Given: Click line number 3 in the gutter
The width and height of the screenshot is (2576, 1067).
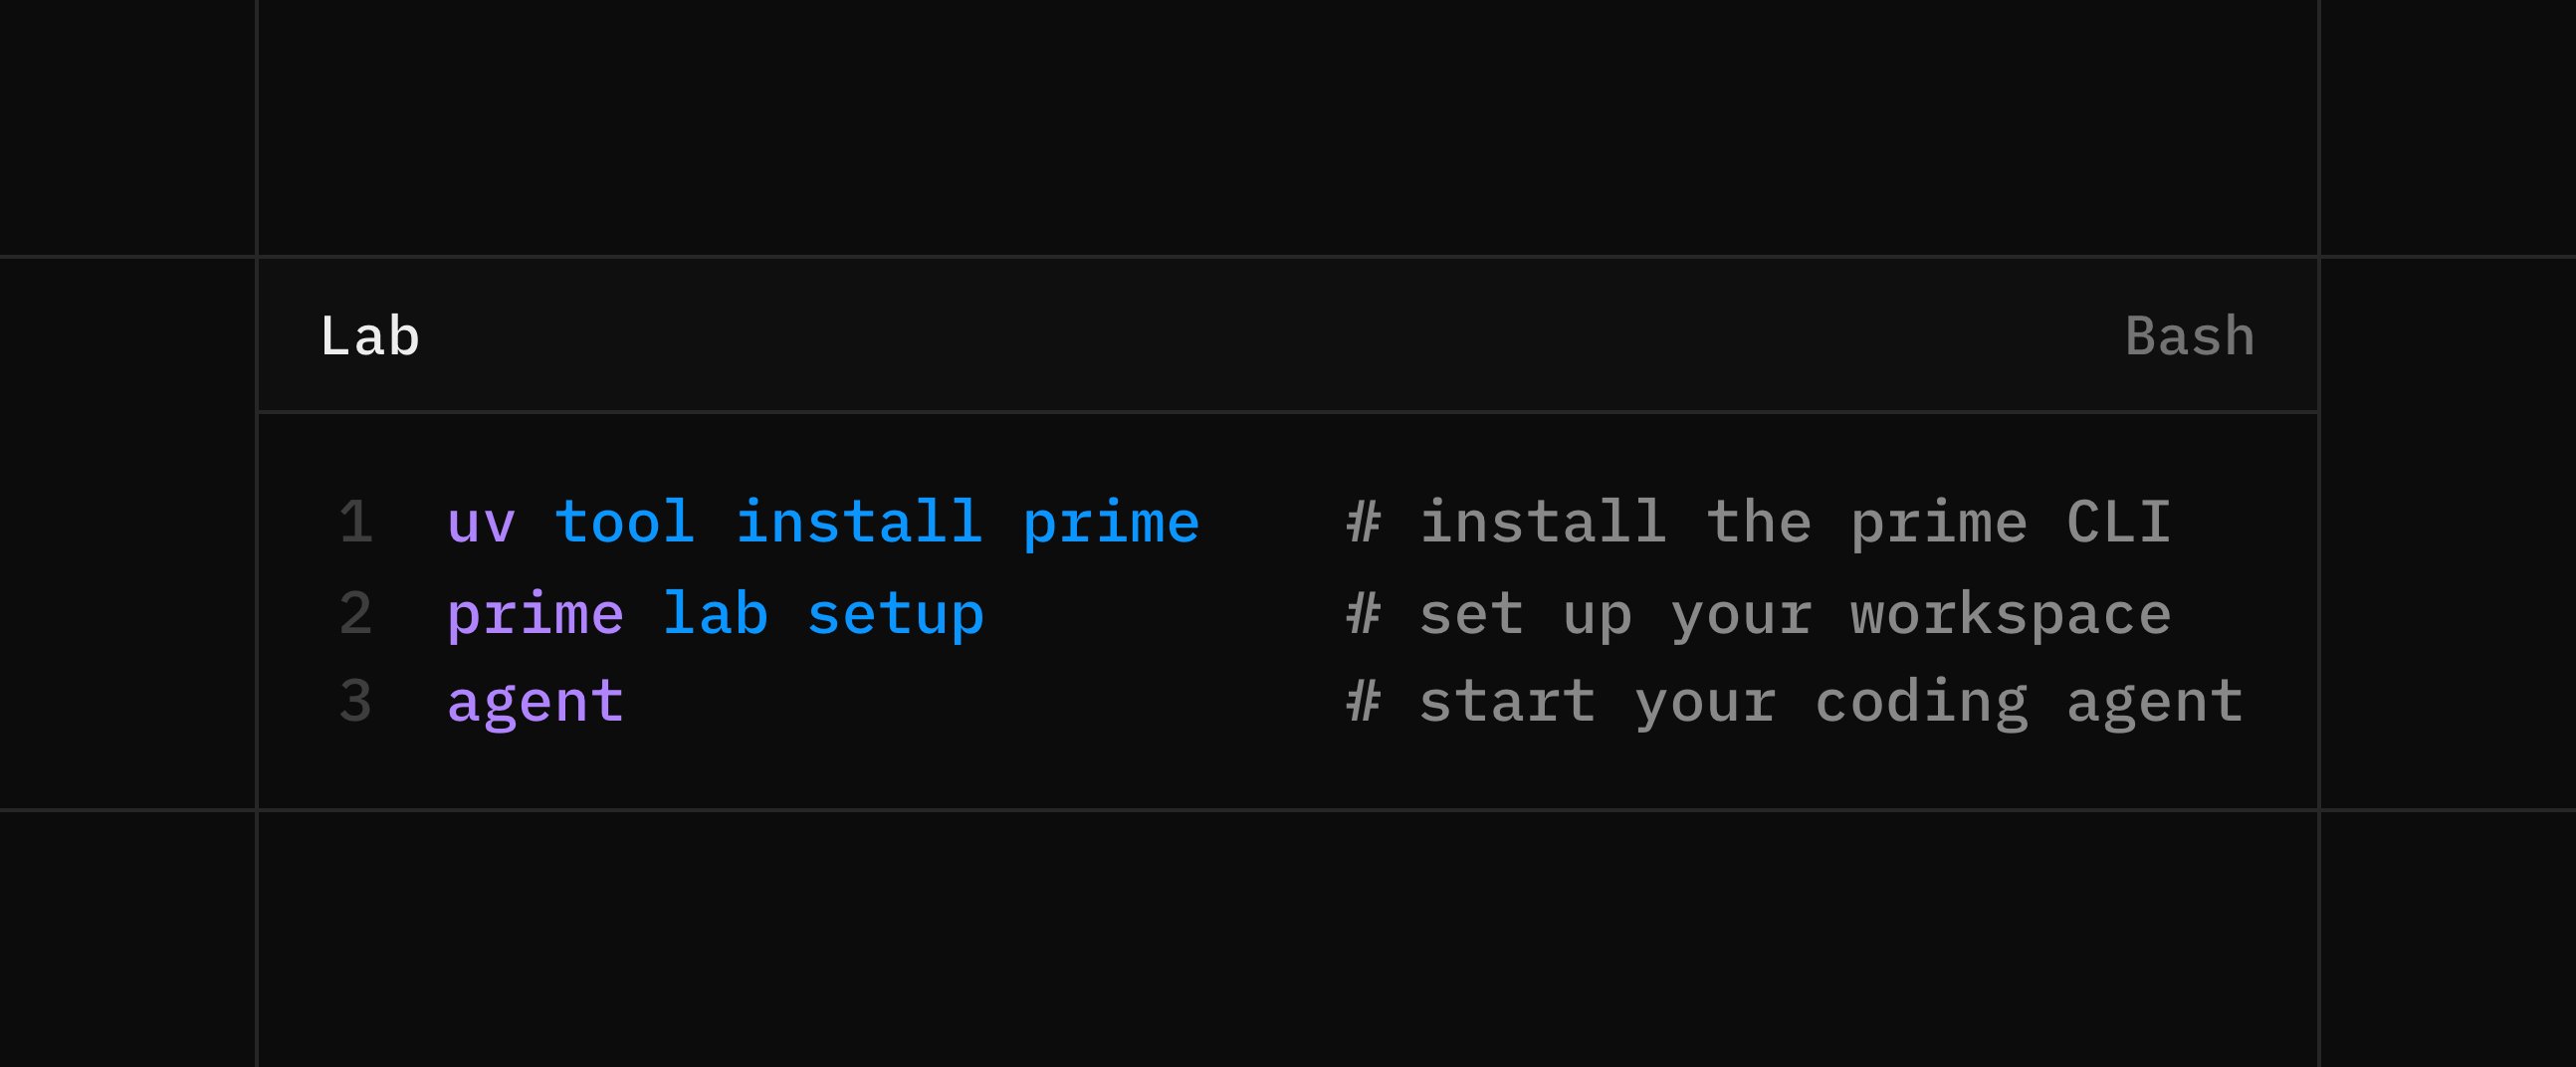Looking at the screenshot, I should click(356, 701).
